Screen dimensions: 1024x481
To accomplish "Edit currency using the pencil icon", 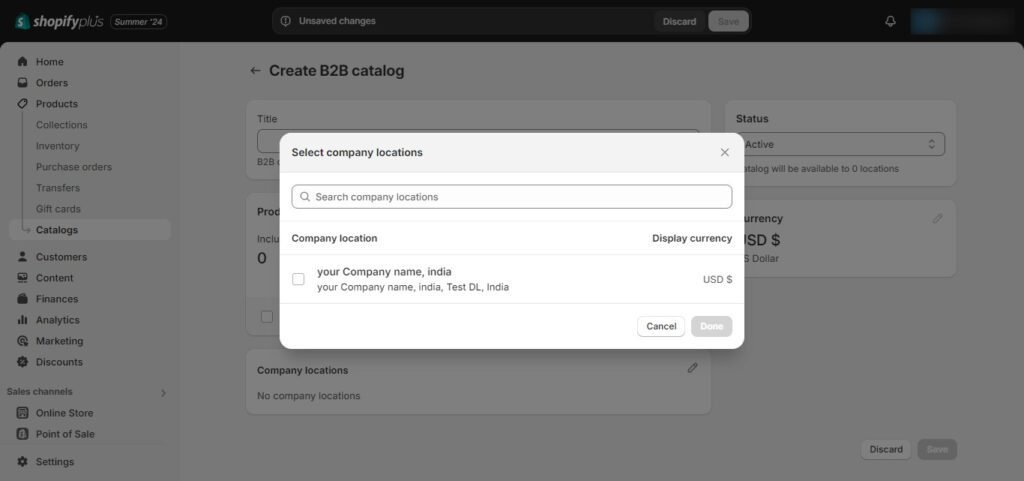I will [x=937, y=219].
